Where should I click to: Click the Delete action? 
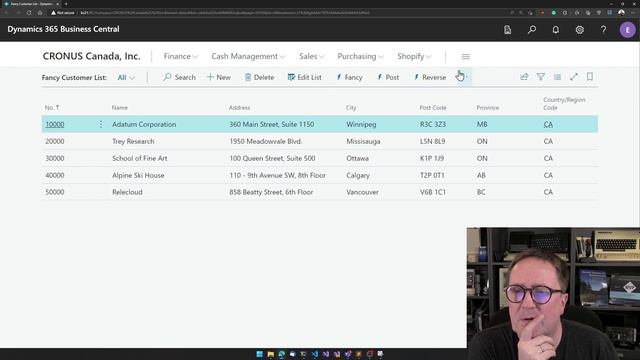pos(259,77)
